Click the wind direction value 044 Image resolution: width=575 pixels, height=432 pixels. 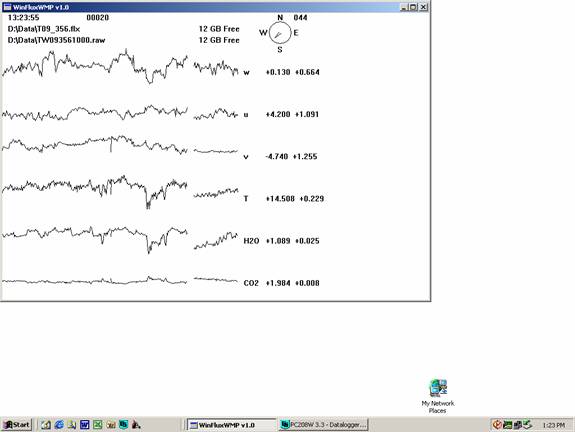[300, 18]
